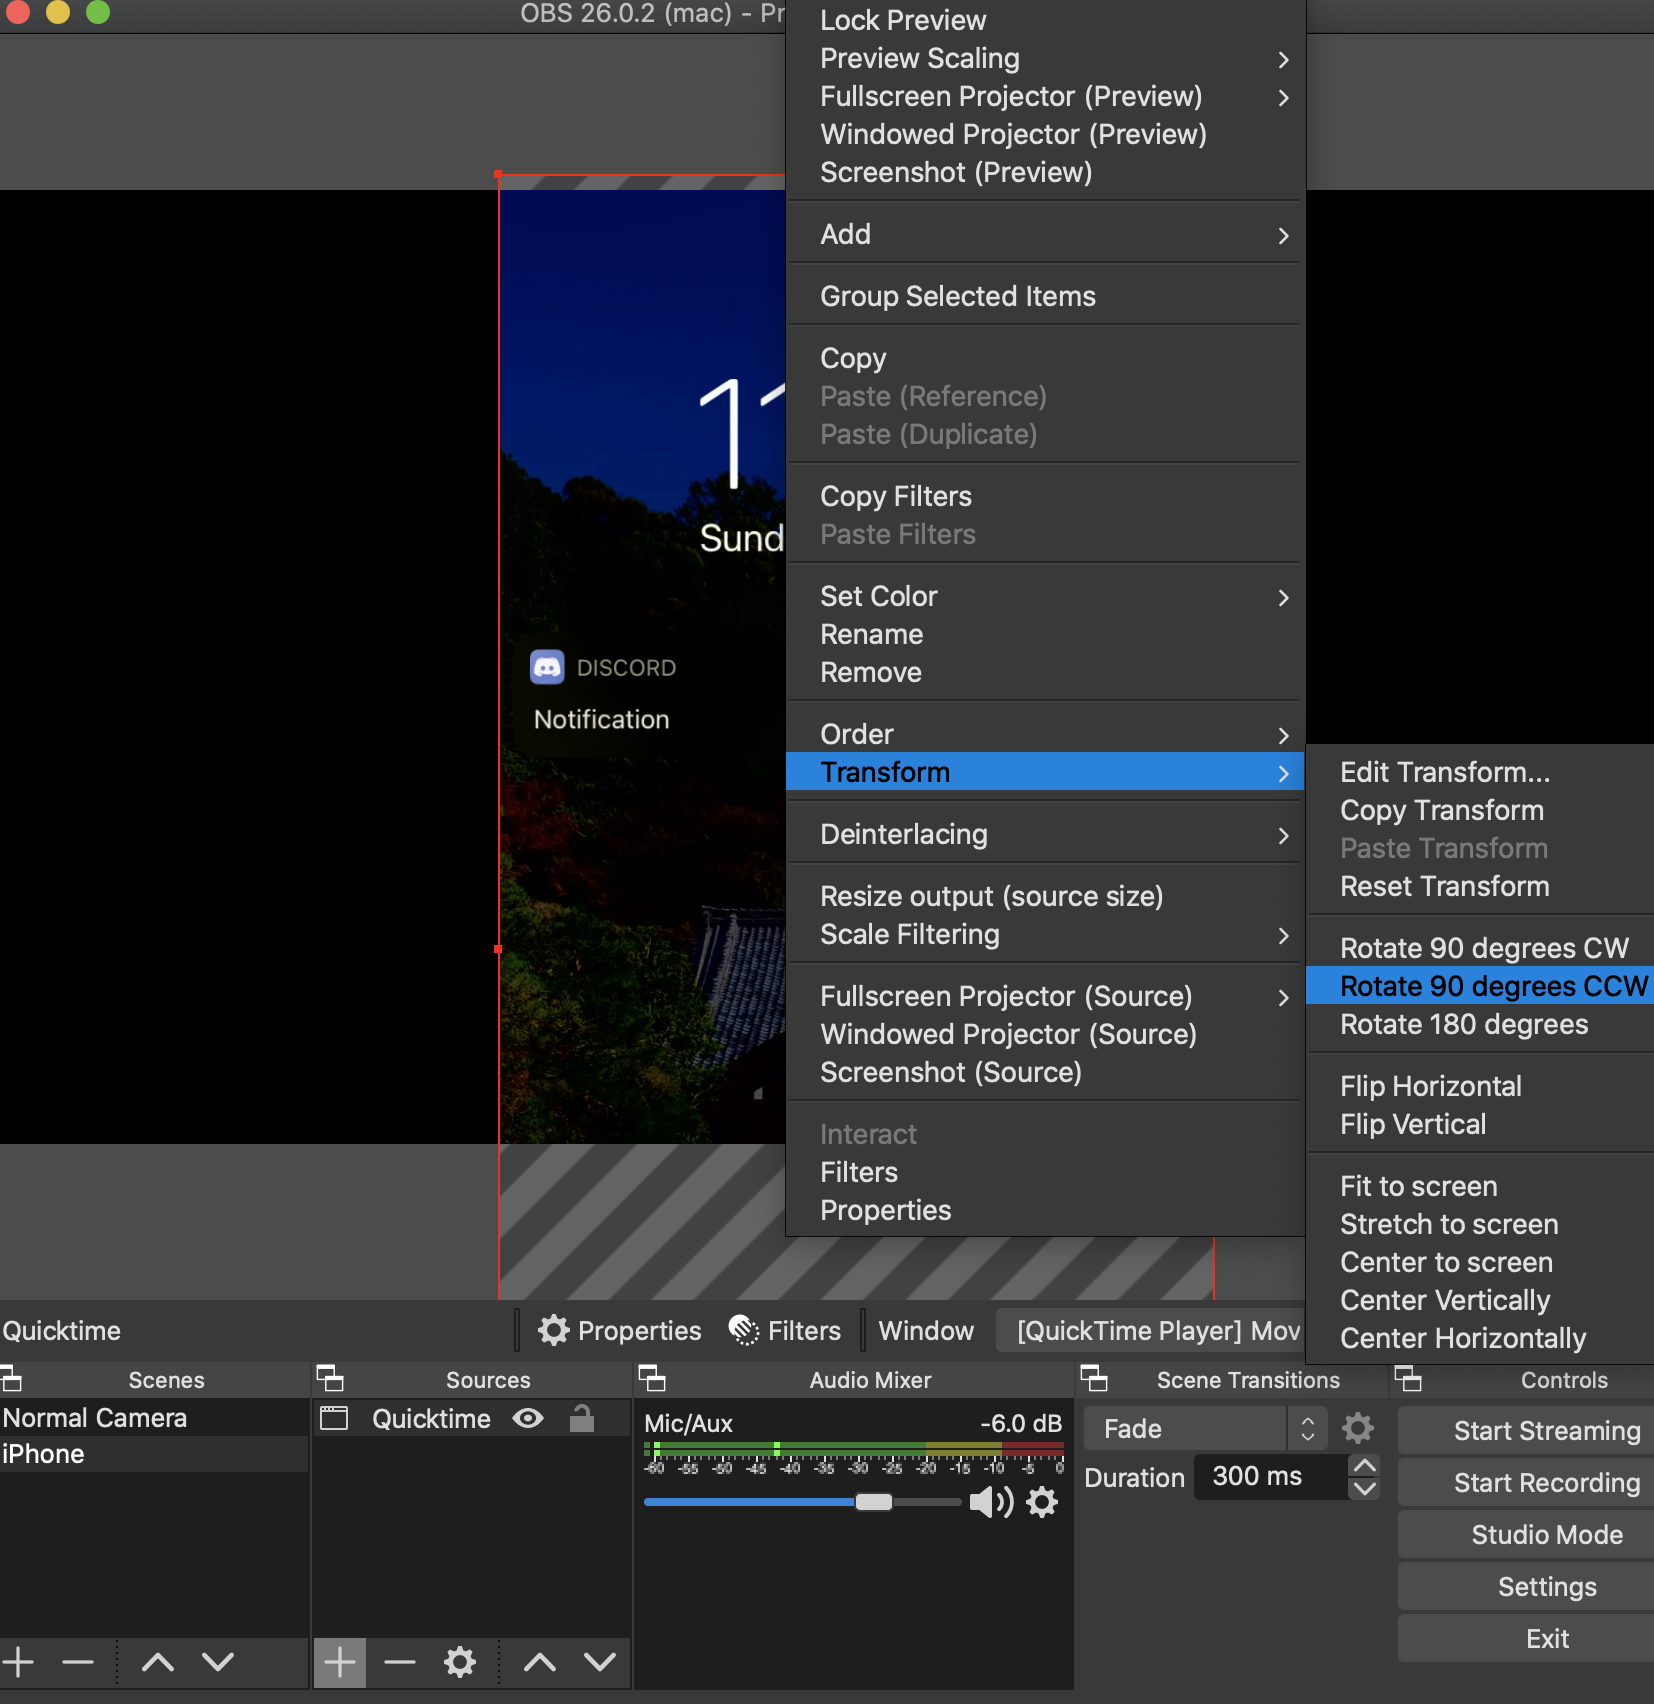Choose Reset Transform

[x=1481, y=886]
